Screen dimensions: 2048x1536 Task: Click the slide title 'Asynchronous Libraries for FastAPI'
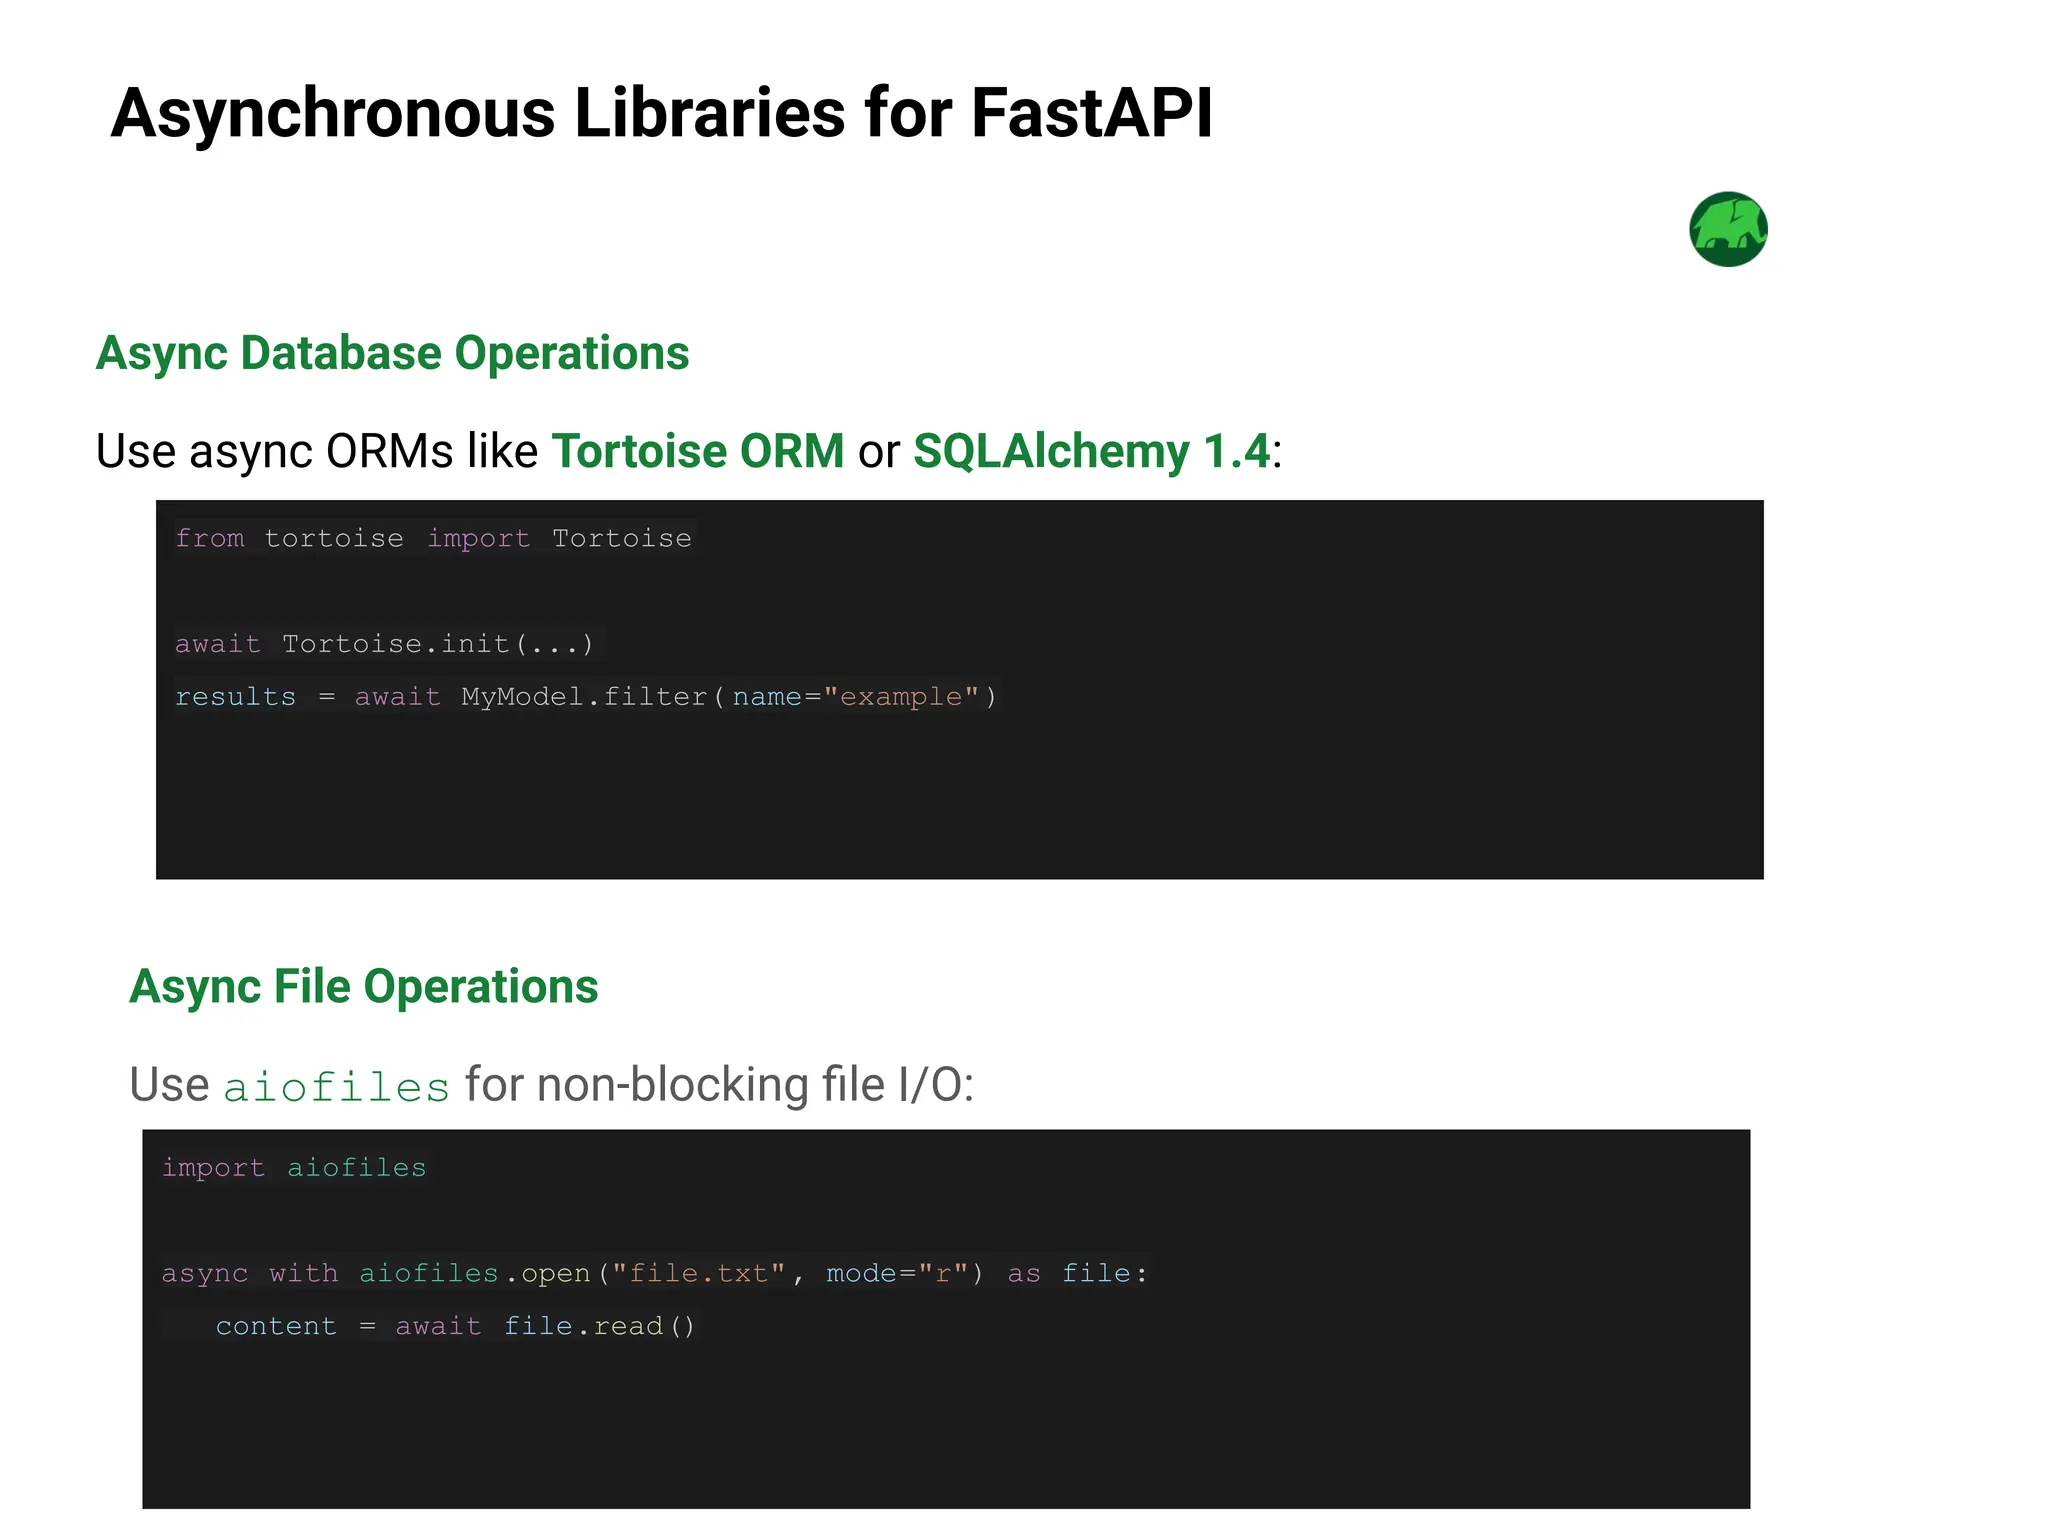click(661, 113)
